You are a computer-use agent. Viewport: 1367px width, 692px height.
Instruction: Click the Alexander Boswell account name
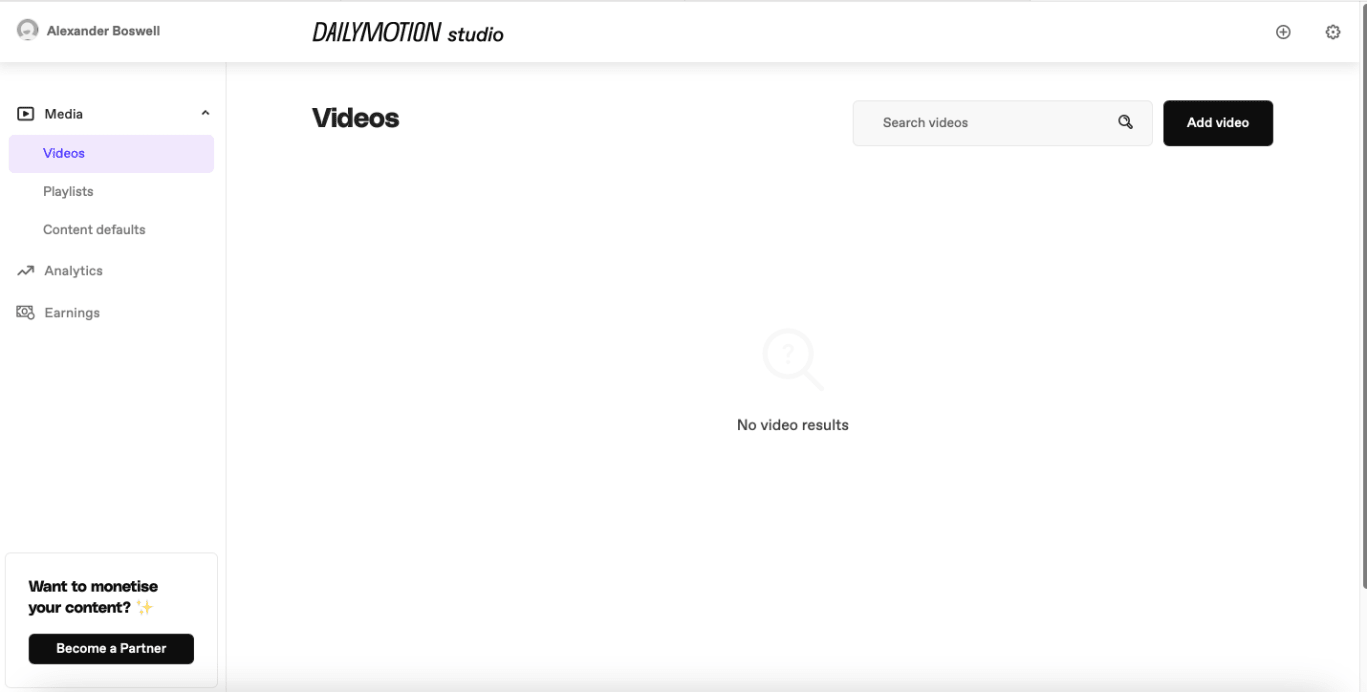[x=103, y=31]
